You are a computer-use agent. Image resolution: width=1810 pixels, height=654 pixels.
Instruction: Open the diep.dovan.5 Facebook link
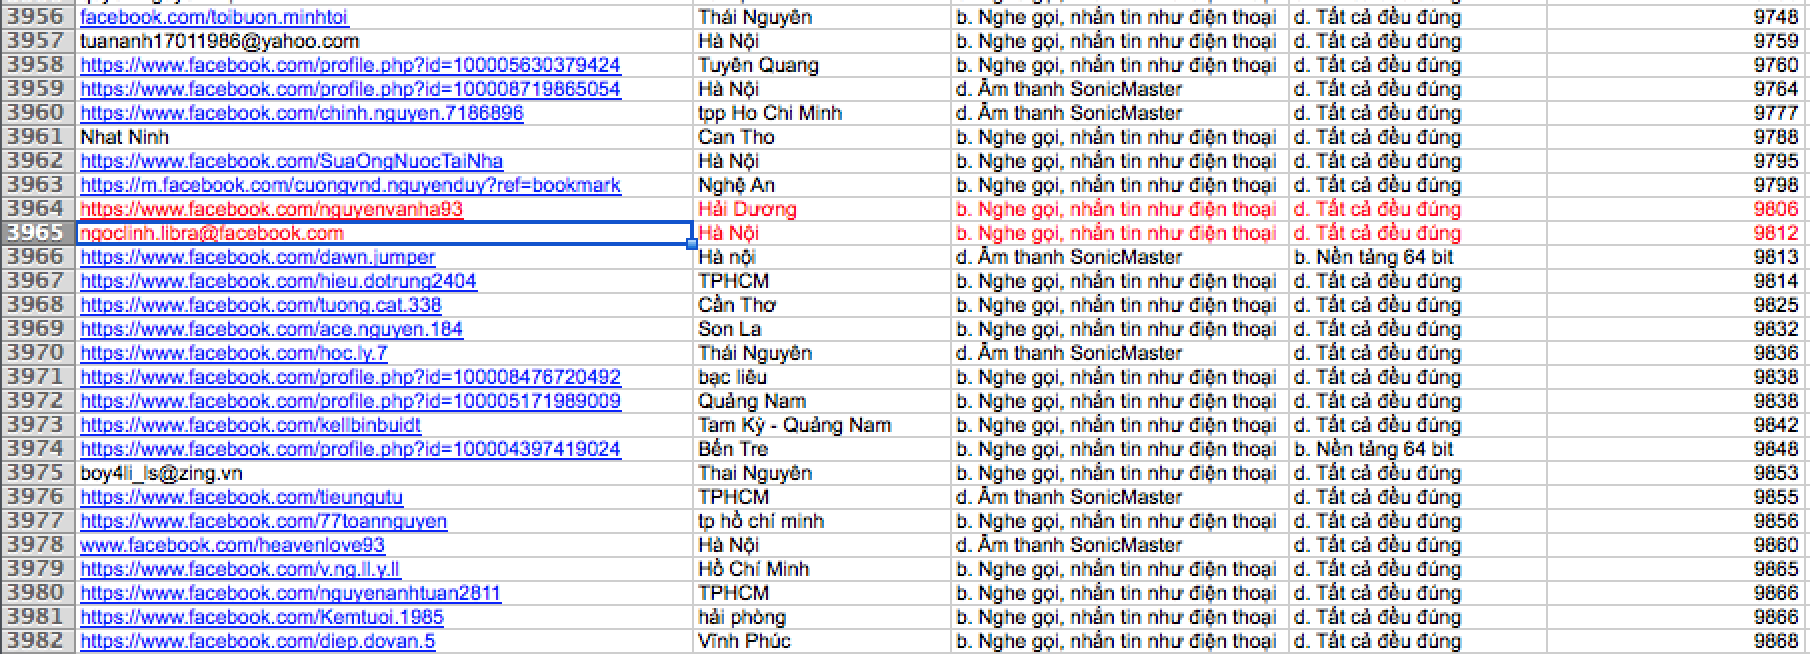coord(257,641)
